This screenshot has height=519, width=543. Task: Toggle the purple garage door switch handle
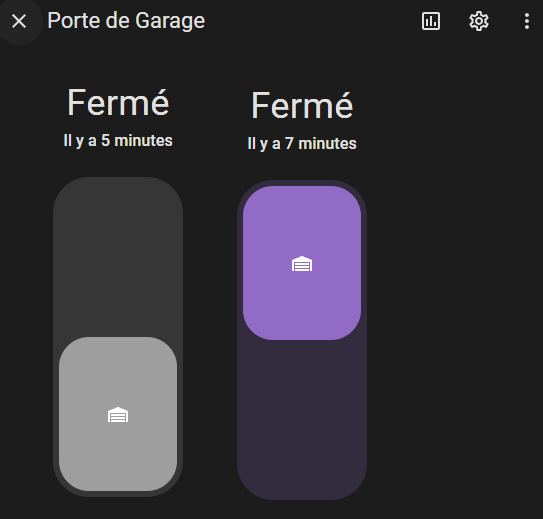(x=302, y=263)
